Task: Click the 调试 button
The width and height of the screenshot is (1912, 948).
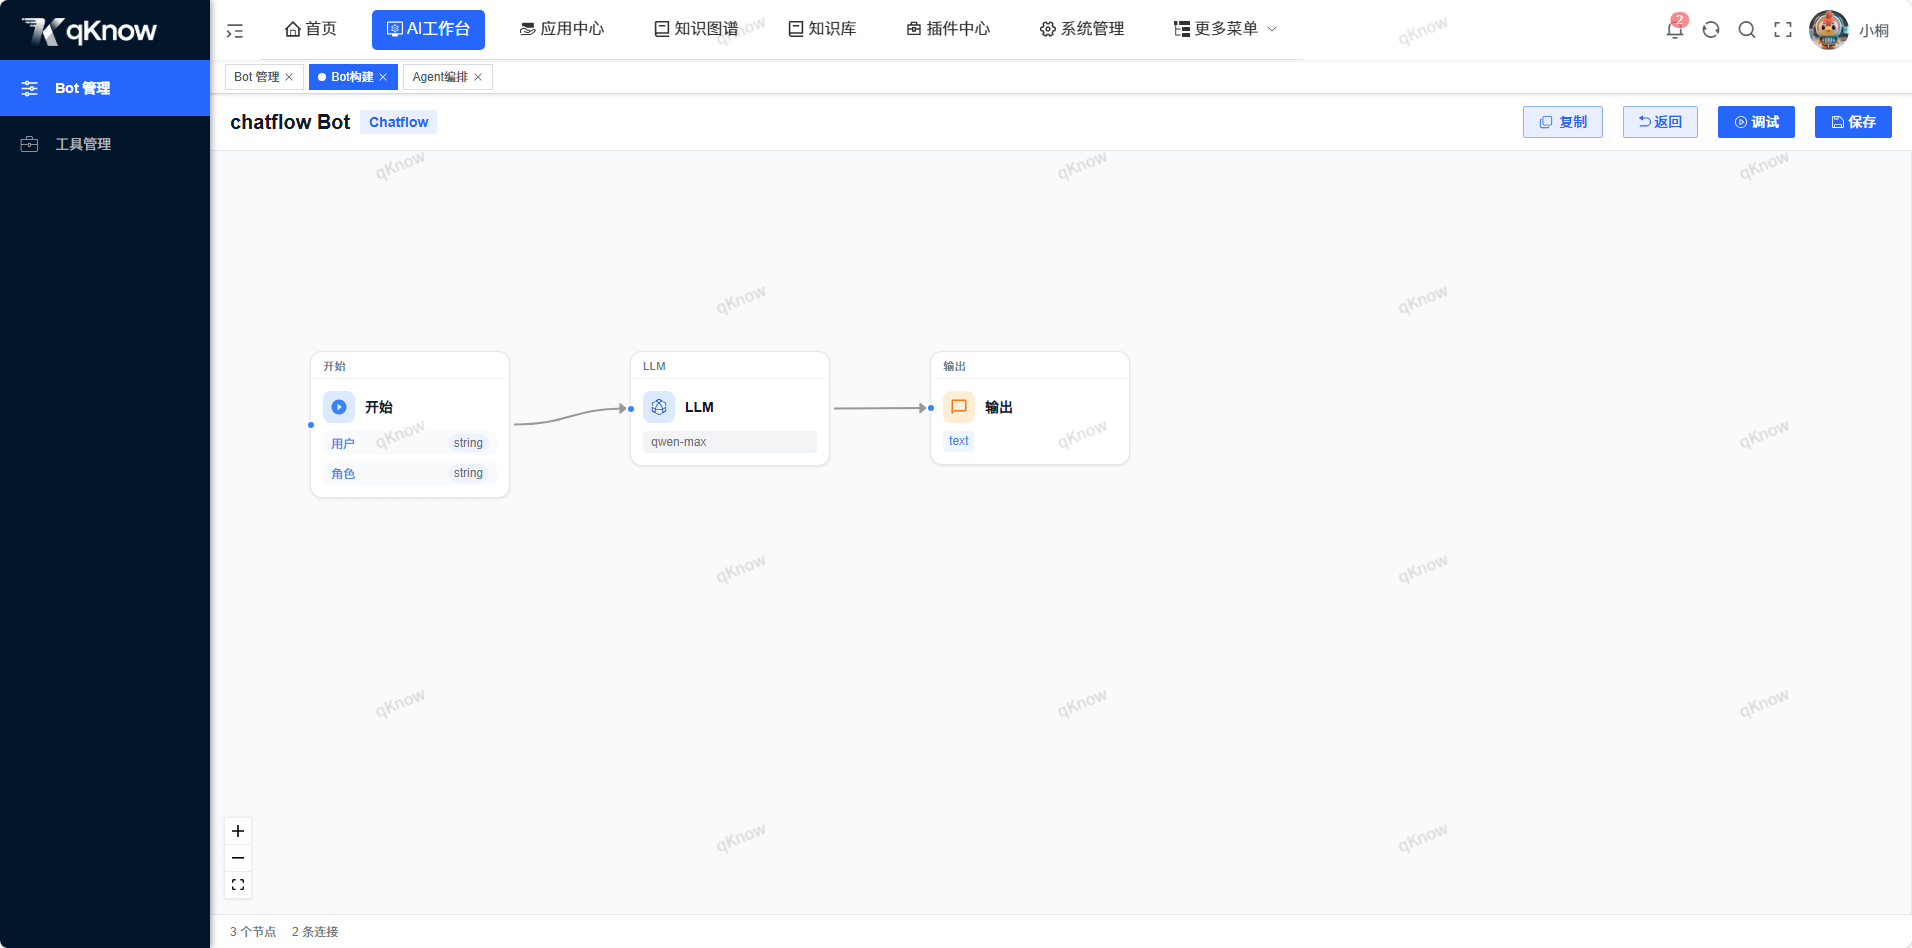Action: click(1756, 122)
